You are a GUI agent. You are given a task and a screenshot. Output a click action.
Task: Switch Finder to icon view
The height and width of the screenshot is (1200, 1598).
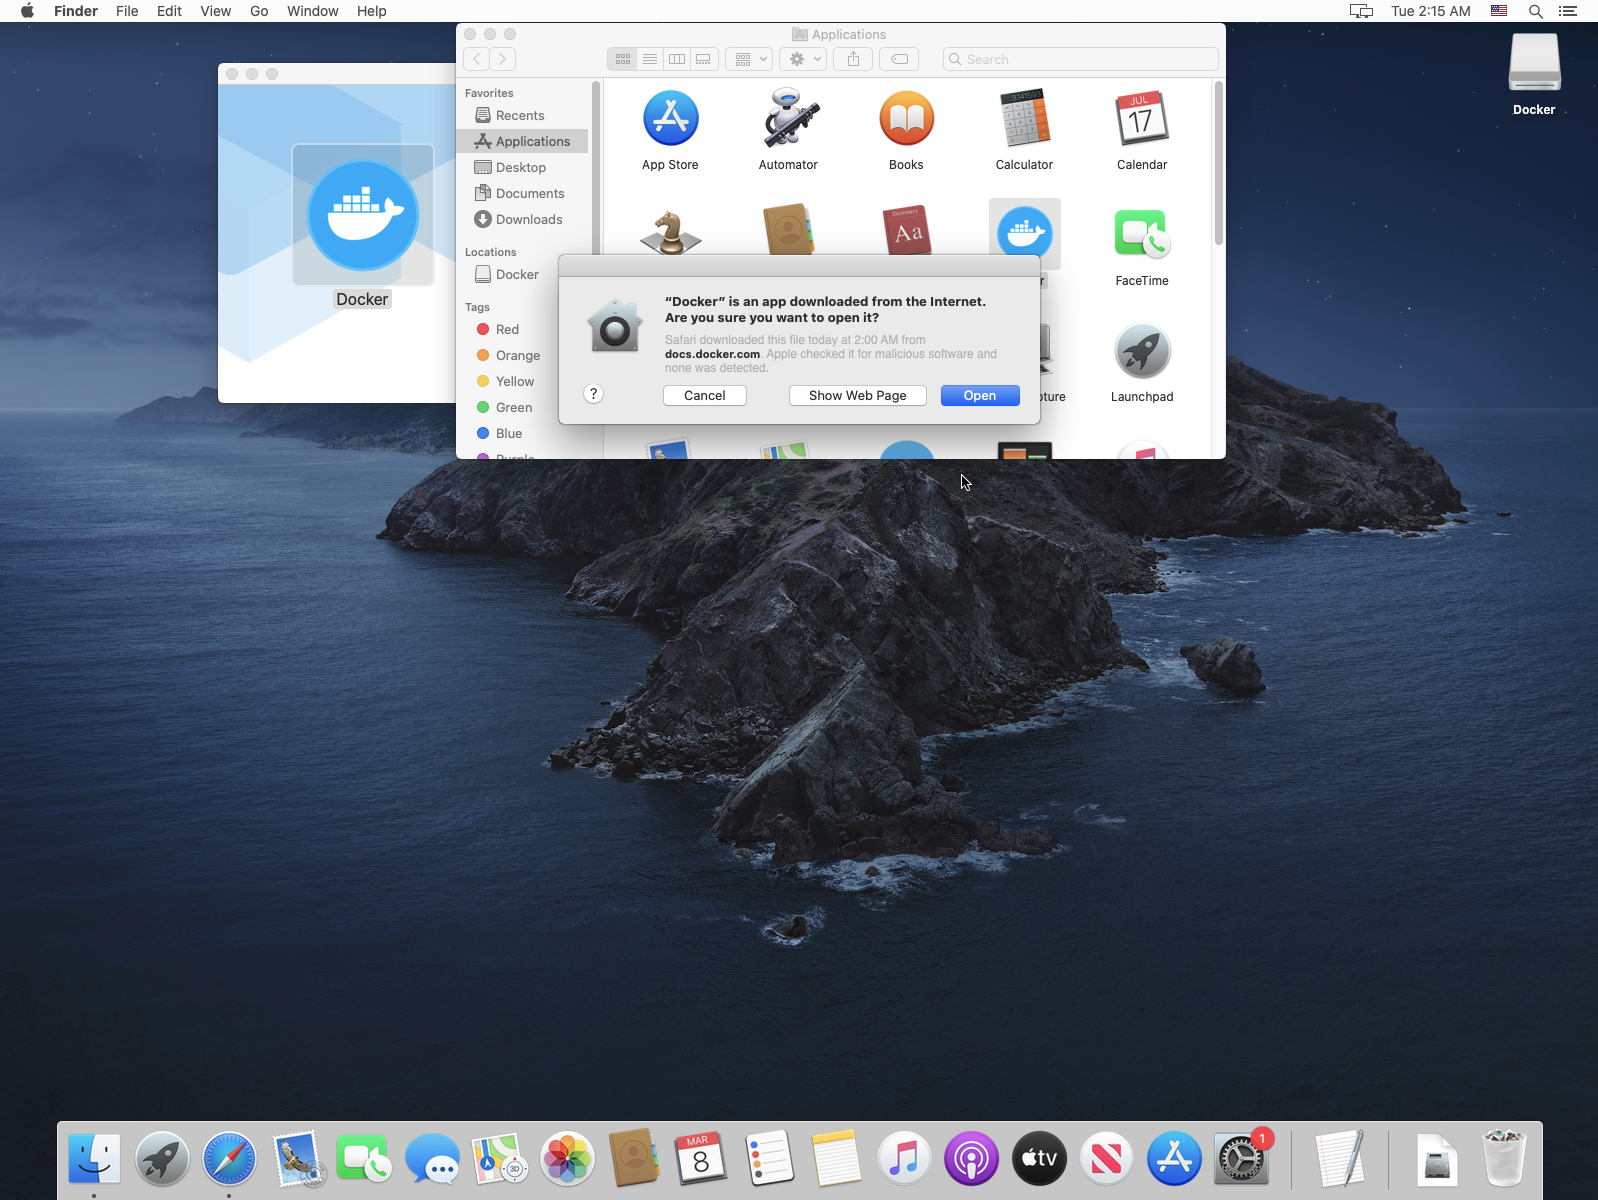[x=623, y=59]
